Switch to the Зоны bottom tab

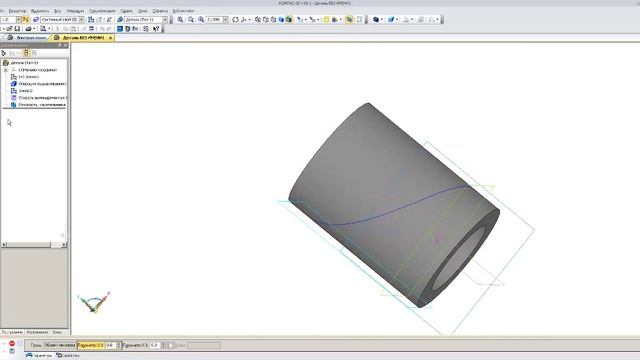point(57,333)
